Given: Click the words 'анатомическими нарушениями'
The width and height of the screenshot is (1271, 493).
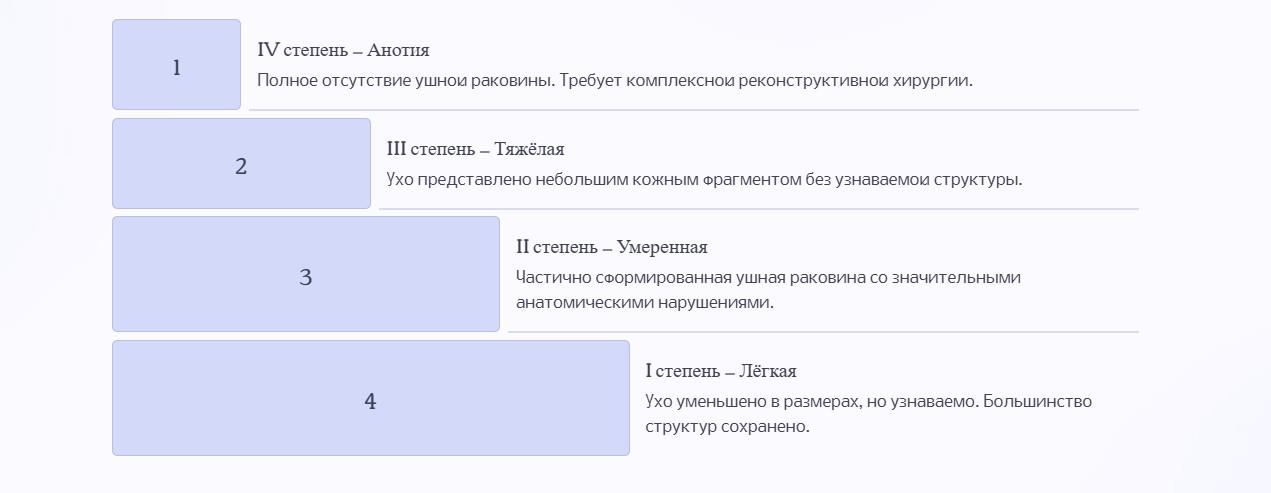Looking at the screenshot, I should 643,301.
